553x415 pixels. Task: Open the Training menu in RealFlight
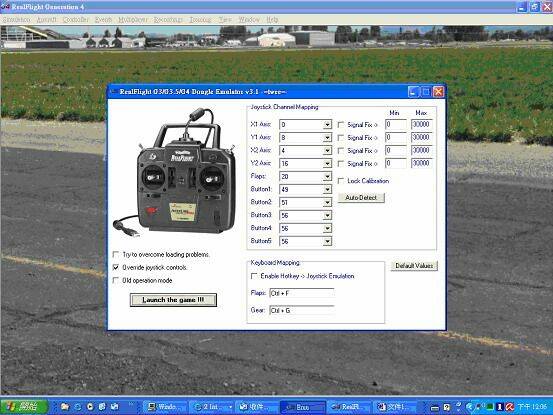click(200, 20)
